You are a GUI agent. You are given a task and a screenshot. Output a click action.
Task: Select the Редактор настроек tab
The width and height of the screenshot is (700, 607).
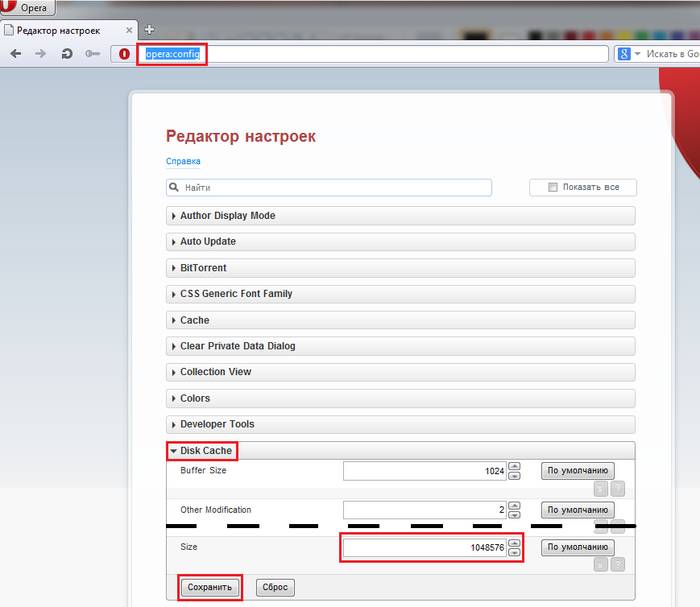point(60,30)
